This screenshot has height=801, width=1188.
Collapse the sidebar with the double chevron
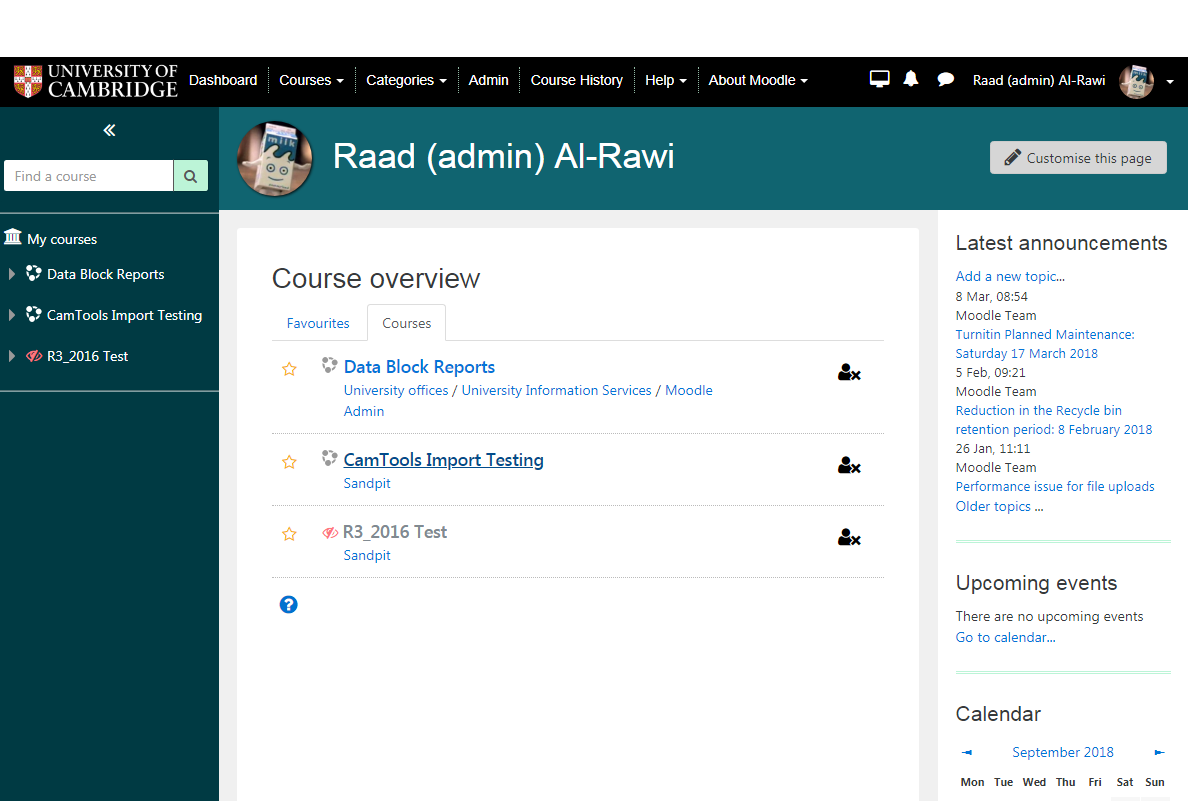pos(109,130)
